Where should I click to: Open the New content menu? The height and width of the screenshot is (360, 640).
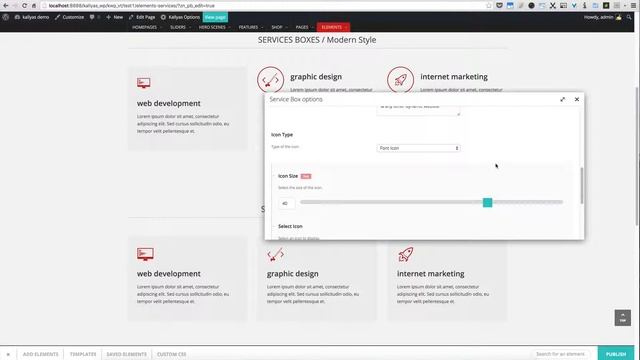pyautogui.click(x=114, y=17)
